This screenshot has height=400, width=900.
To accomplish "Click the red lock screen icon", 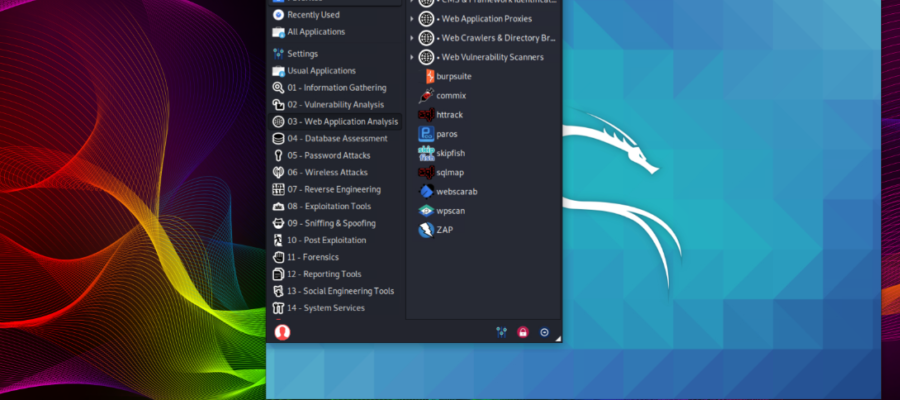I will pyautogui.click(x=522, y=332).
